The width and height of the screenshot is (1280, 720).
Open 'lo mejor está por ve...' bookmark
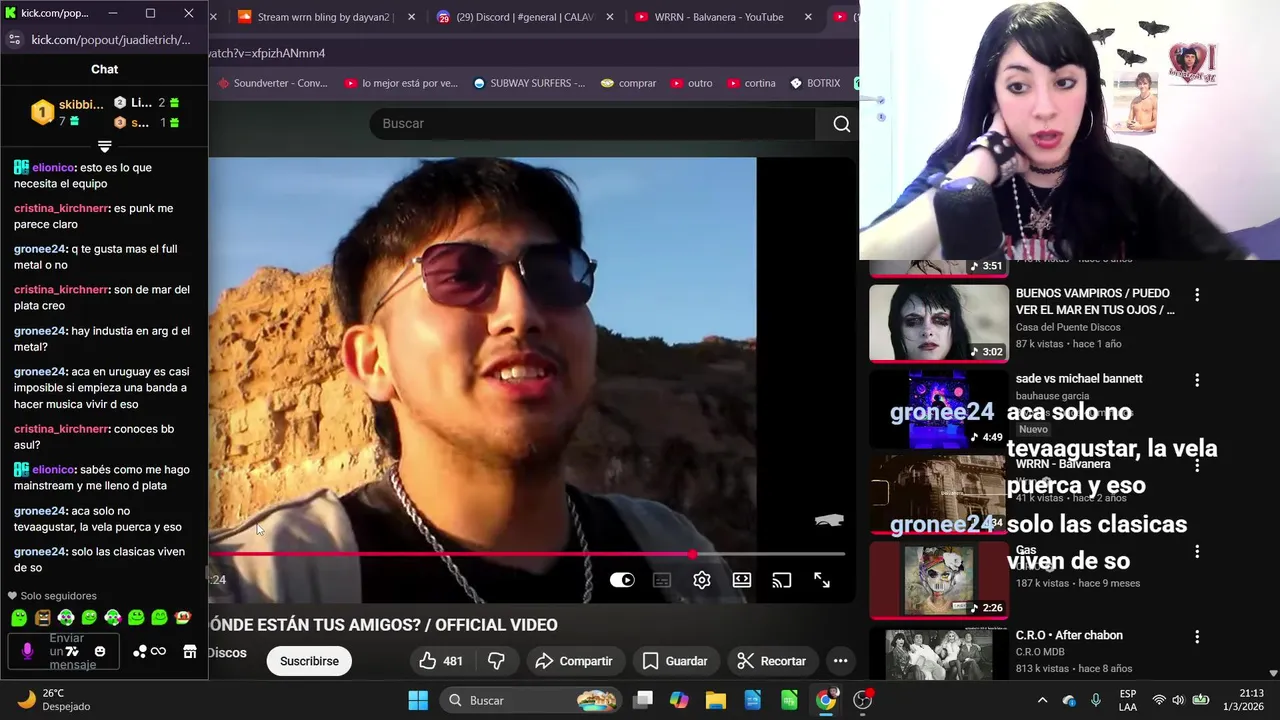click(401, 83)
